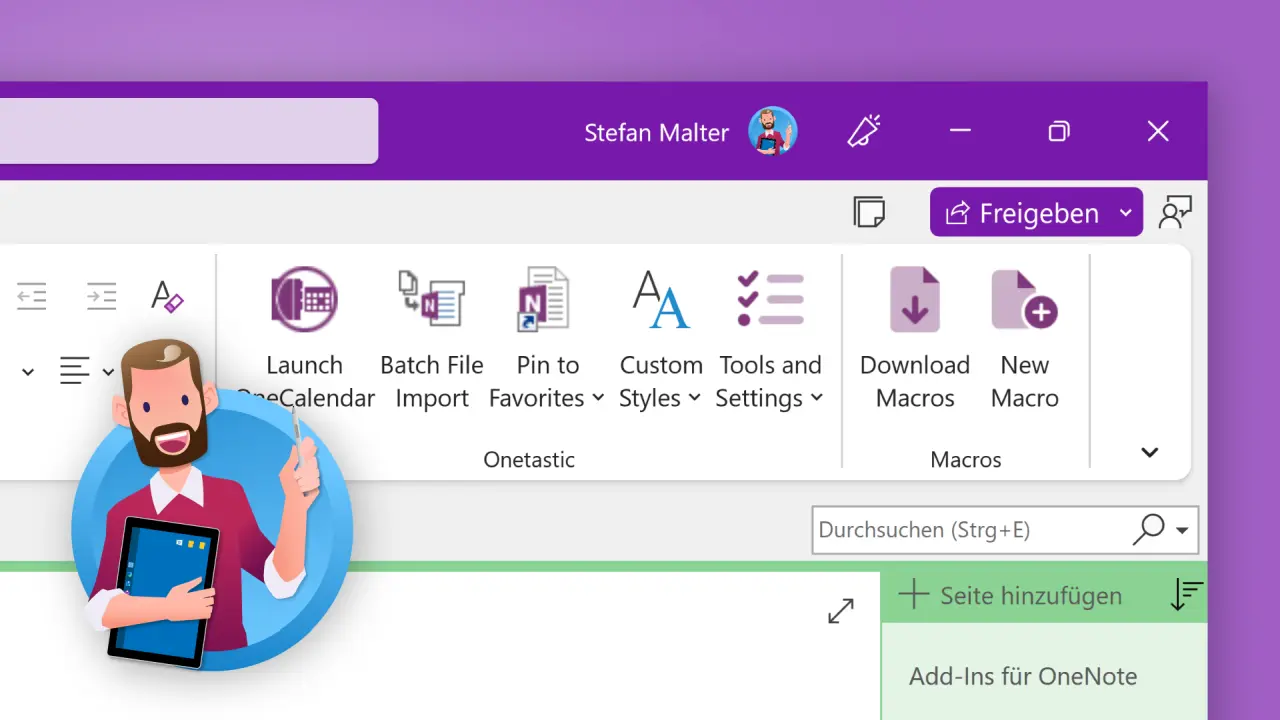Select the decrease indent icon
The height and width of the screenshot is (720, 1280).
coord(31,296)
